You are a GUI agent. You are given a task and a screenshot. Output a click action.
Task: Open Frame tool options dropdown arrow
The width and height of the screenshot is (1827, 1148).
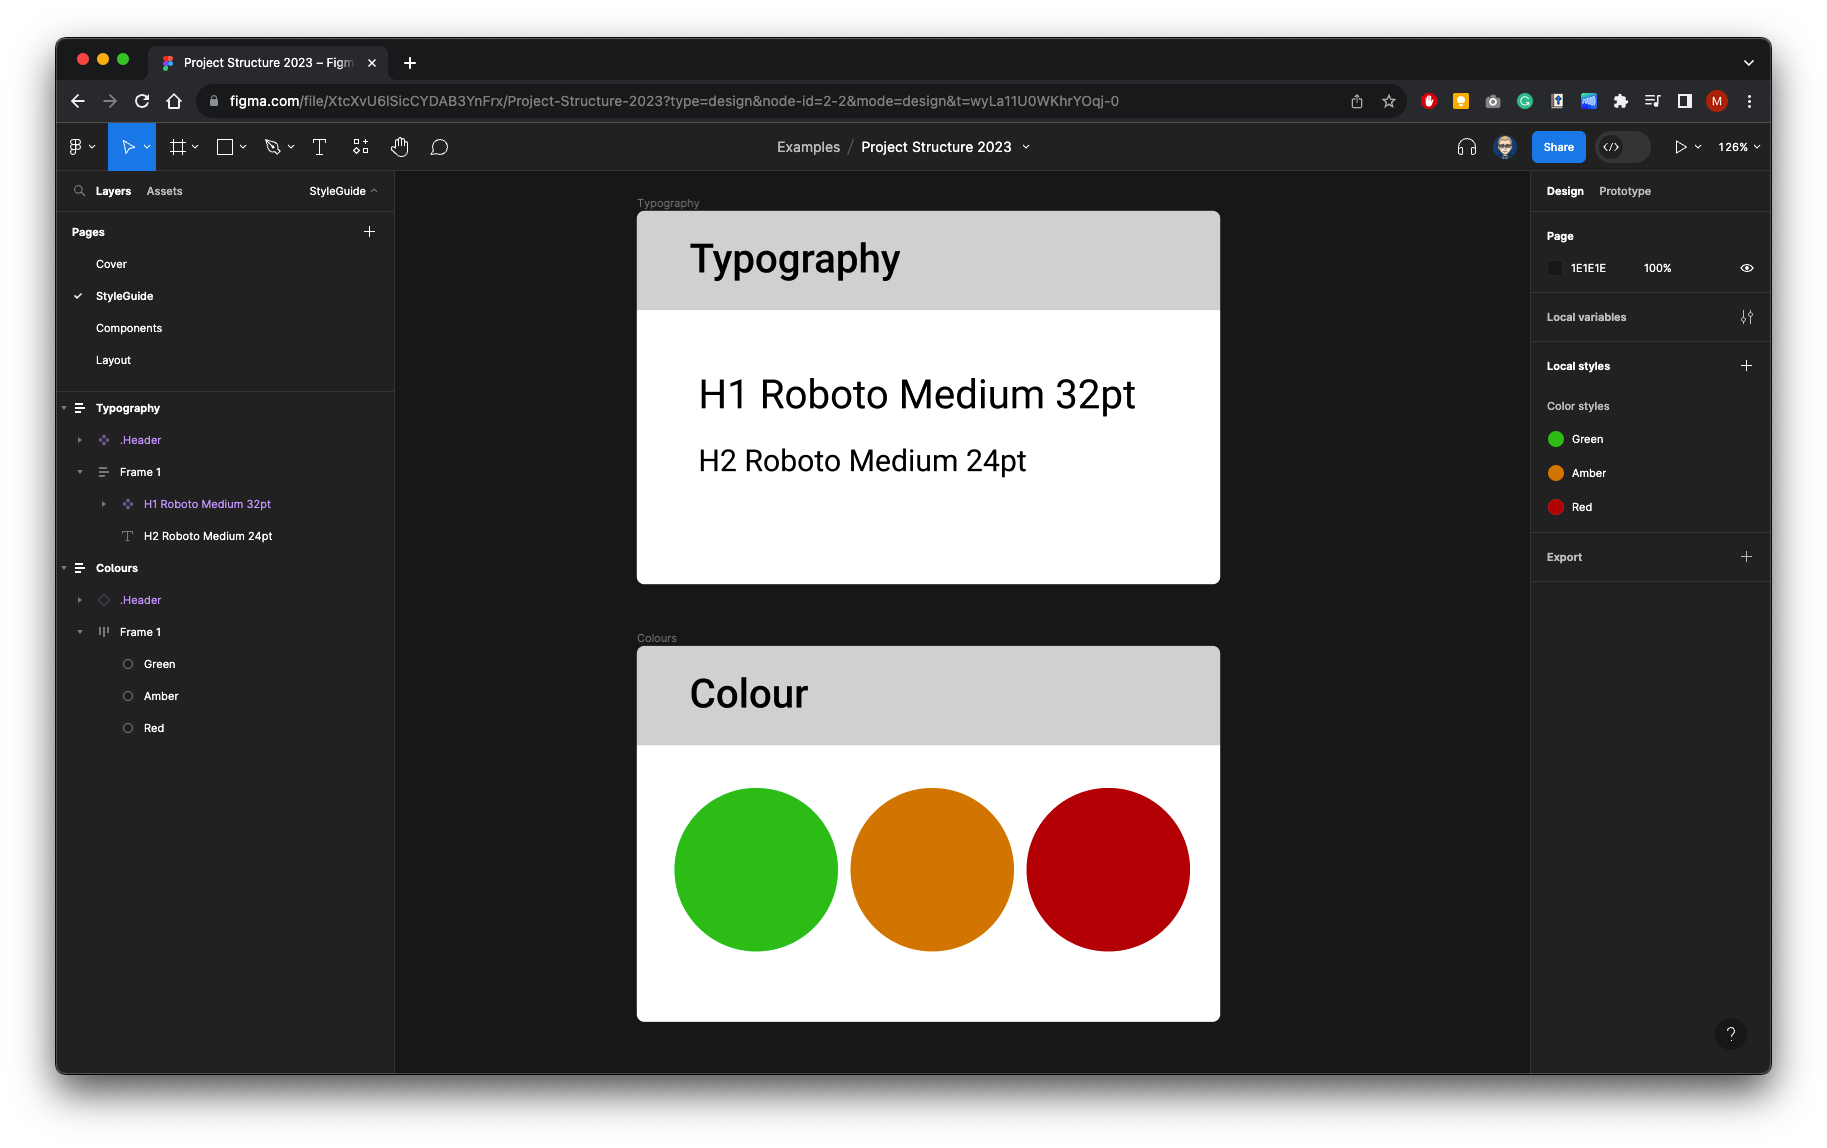[x=195, y=147]
